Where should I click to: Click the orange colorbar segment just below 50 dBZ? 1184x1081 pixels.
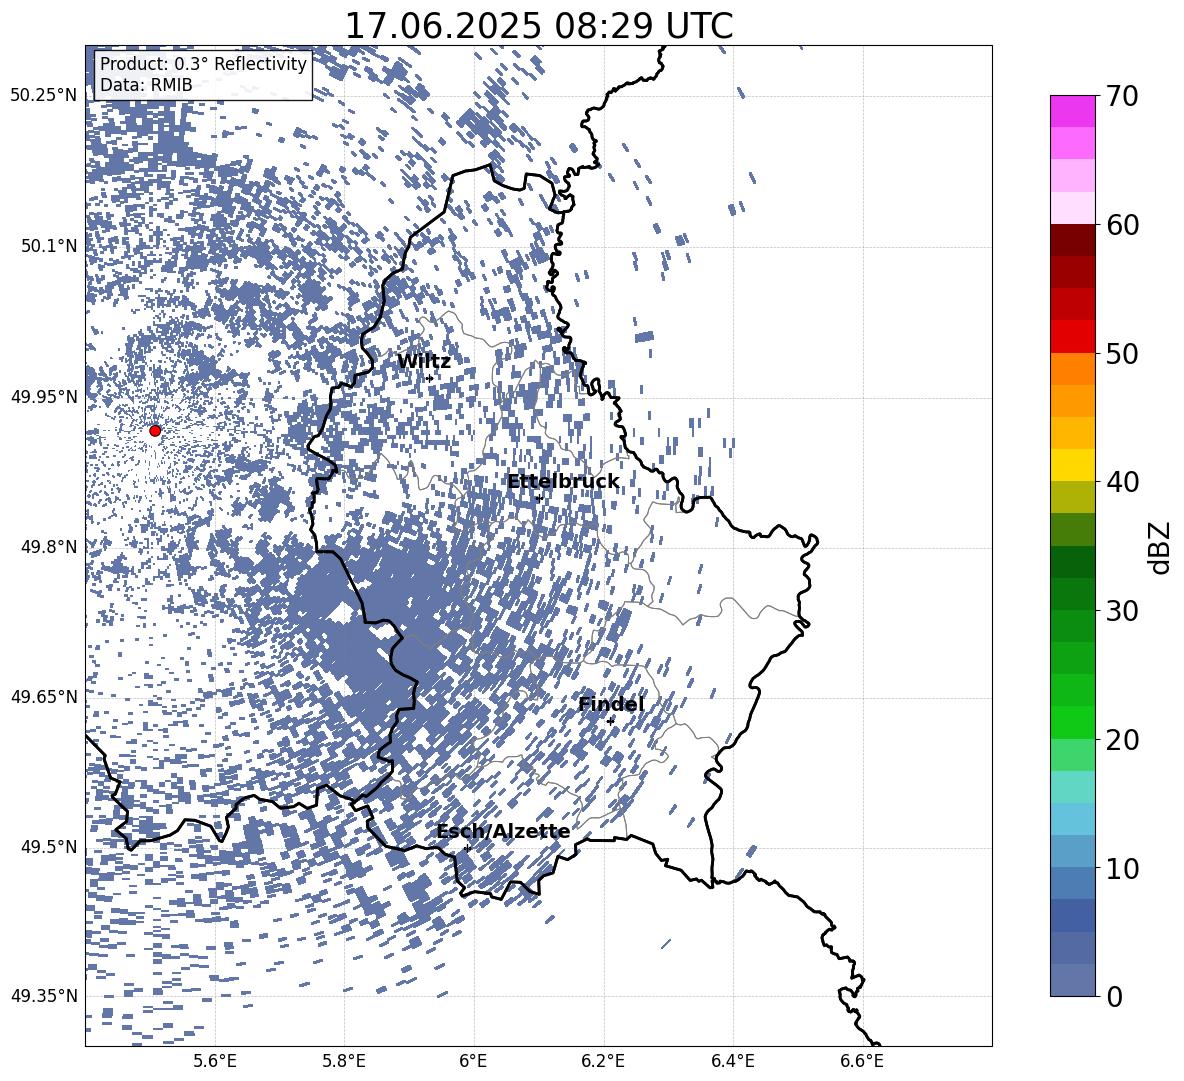[1072, 369]
